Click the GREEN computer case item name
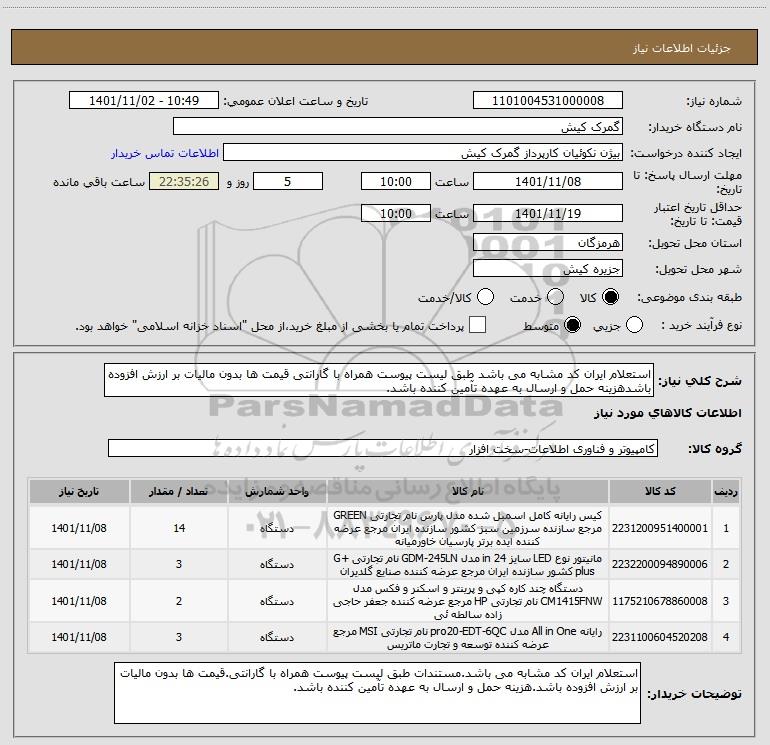 coord(468,528)
